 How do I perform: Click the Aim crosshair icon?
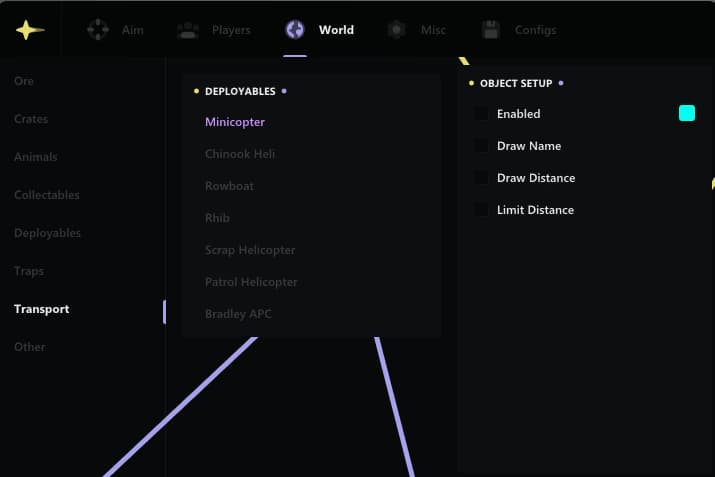(x=98, y=30)
